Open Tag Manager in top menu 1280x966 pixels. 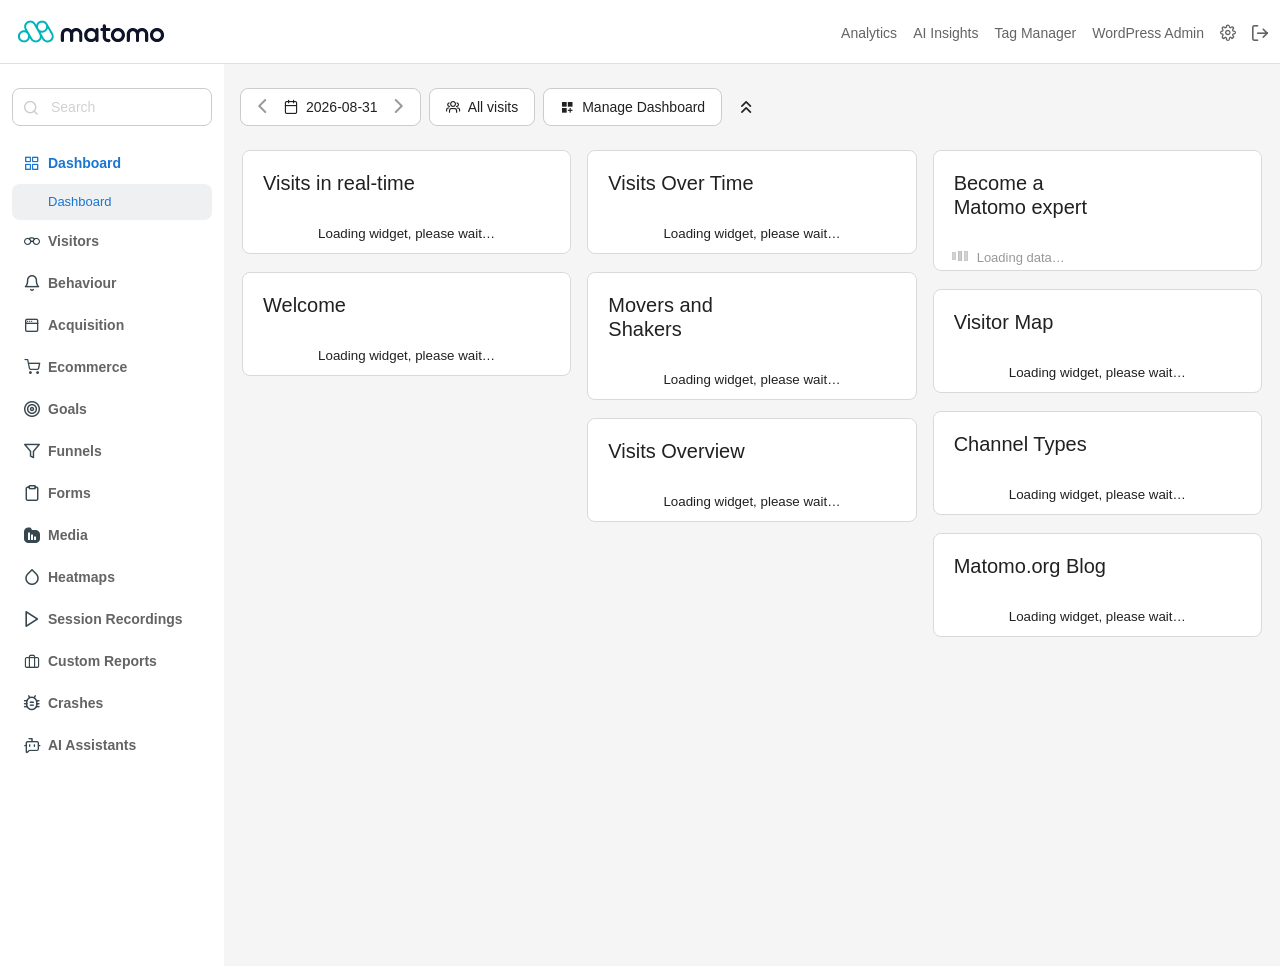coord(1035,33)
